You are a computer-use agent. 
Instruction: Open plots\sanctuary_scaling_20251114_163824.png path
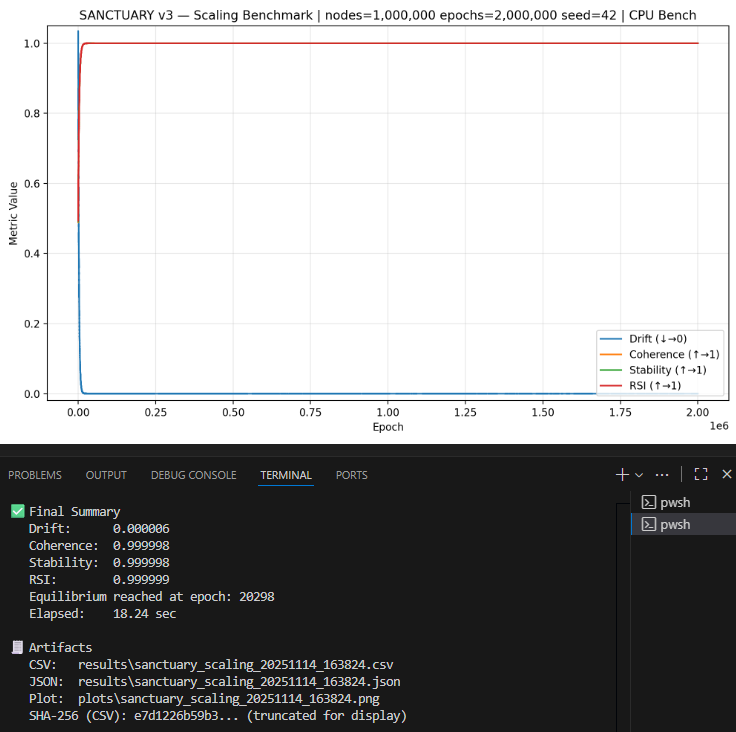229,699
